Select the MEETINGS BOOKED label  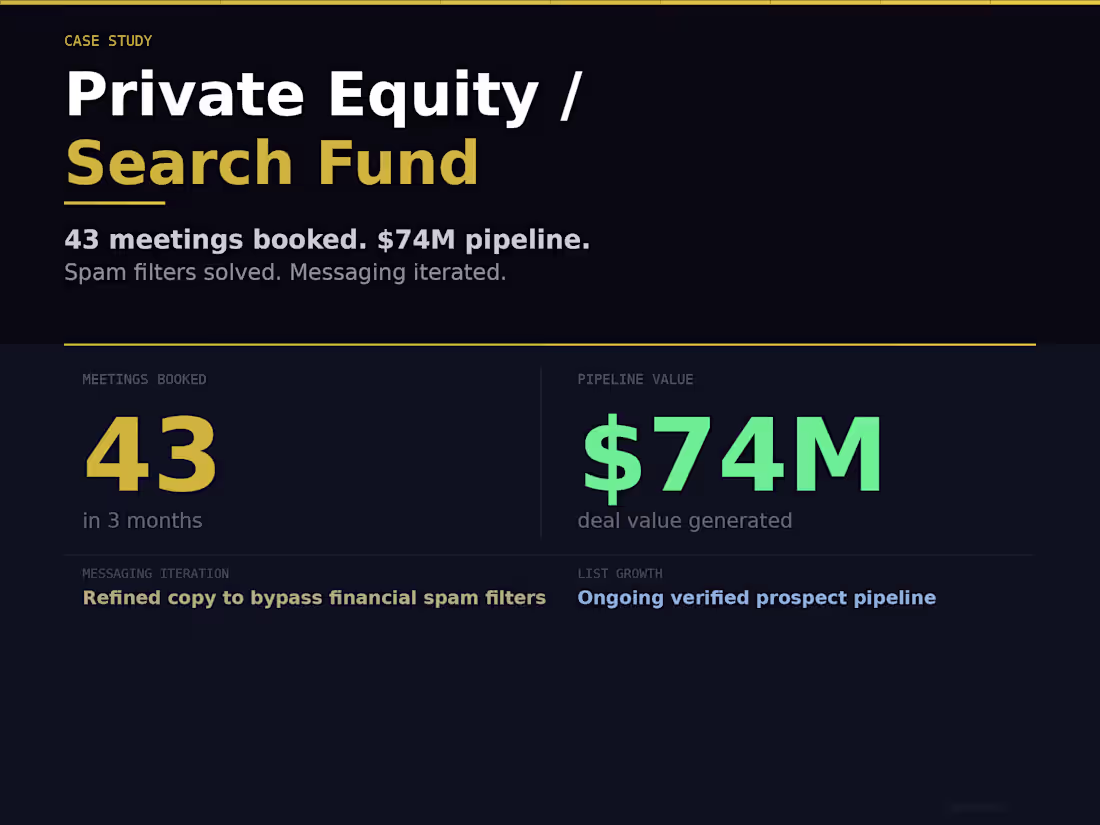(x=144, y=379)
